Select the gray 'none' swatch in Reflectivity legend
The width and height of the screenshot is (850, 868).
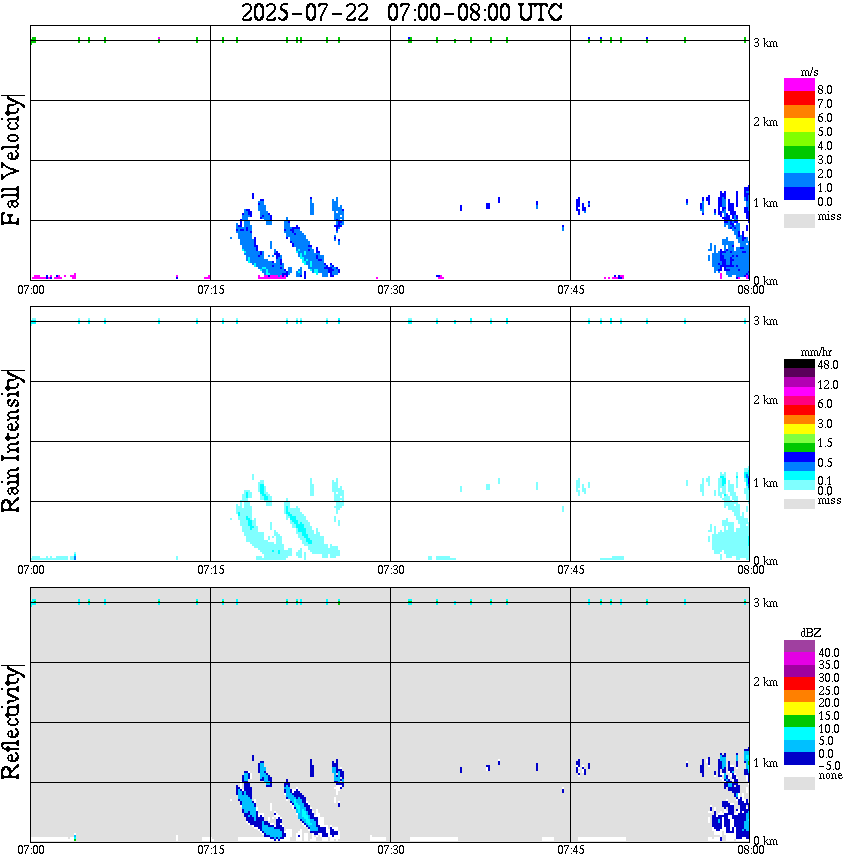(799, 783)
